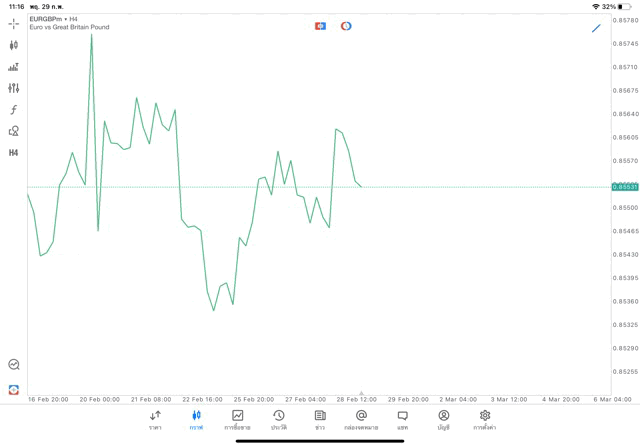Open the Mailbox (กล่องจดหมาย) tab
Image resolution: width=640 pixels, height=447 pixels.
click(x=361, y=419)
